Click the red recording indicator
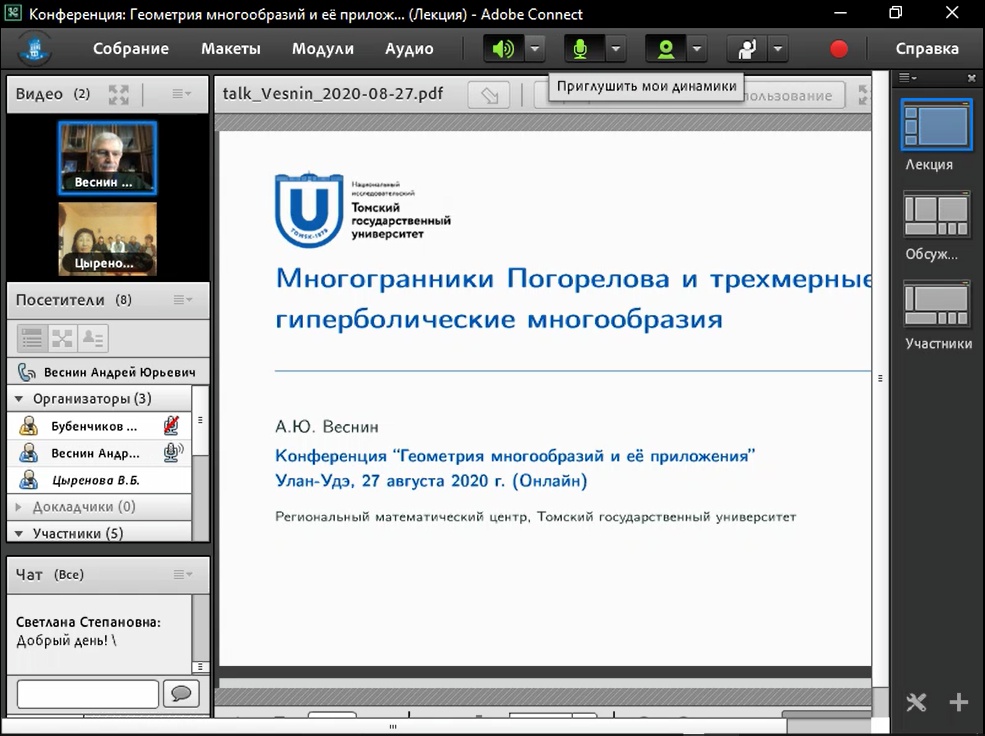 point(839,49)
